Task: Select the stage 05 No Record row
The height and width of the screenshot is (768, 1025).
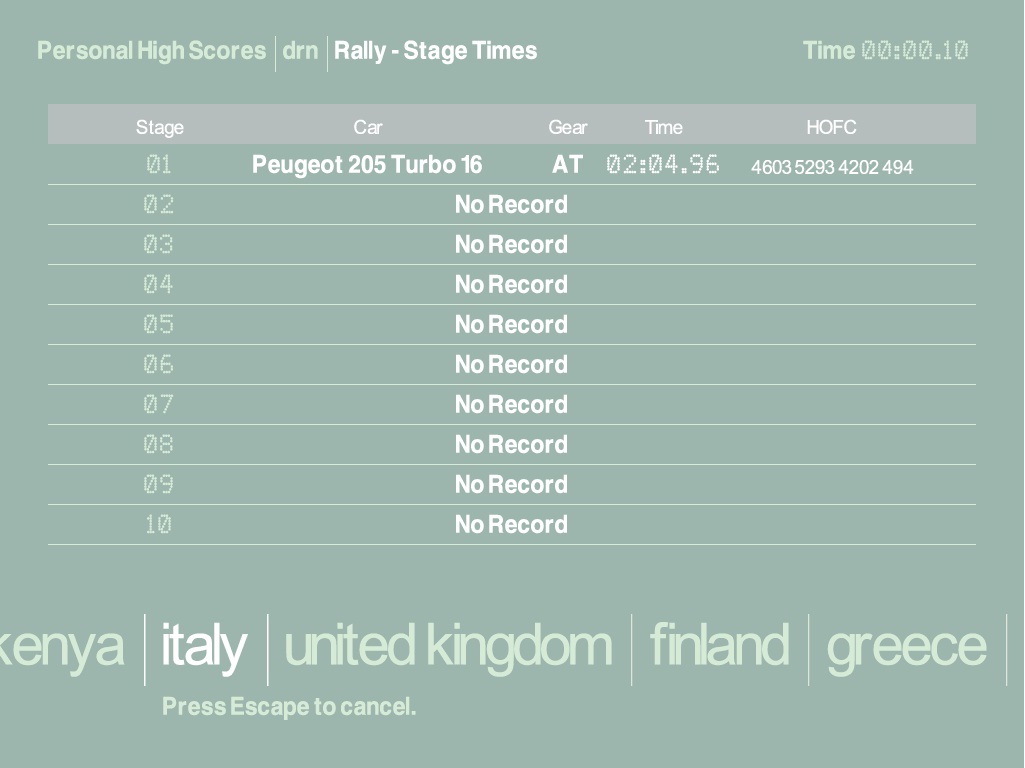Action: click(511, 325)
